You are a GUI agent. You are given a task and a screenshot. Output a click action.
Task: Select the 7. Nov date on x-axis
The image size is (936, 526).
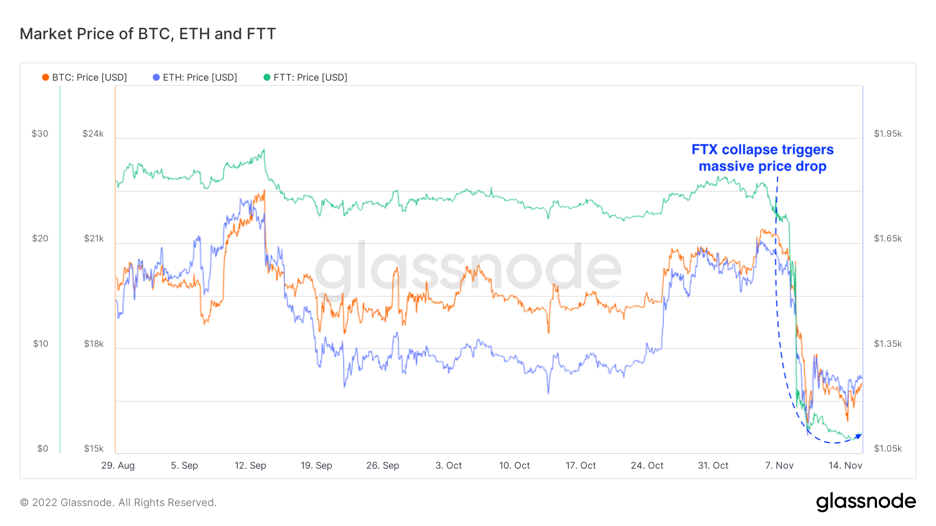778,465
